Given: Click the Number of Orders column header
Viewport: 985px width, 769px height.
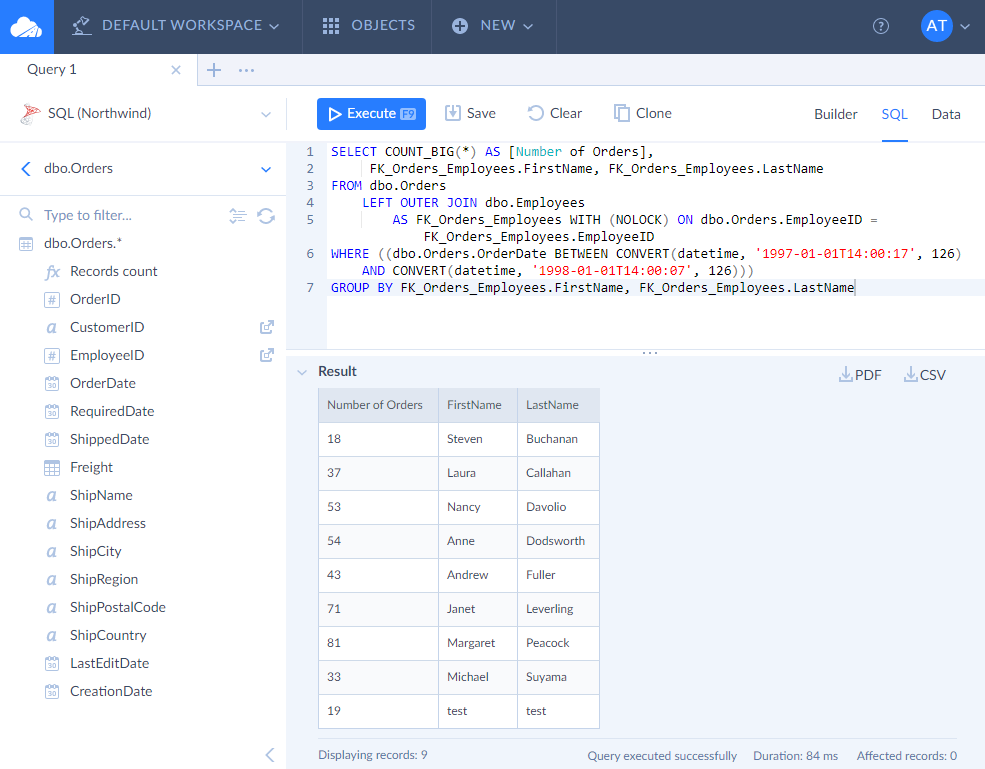Looking at the screenshot, I should point(378,405).
